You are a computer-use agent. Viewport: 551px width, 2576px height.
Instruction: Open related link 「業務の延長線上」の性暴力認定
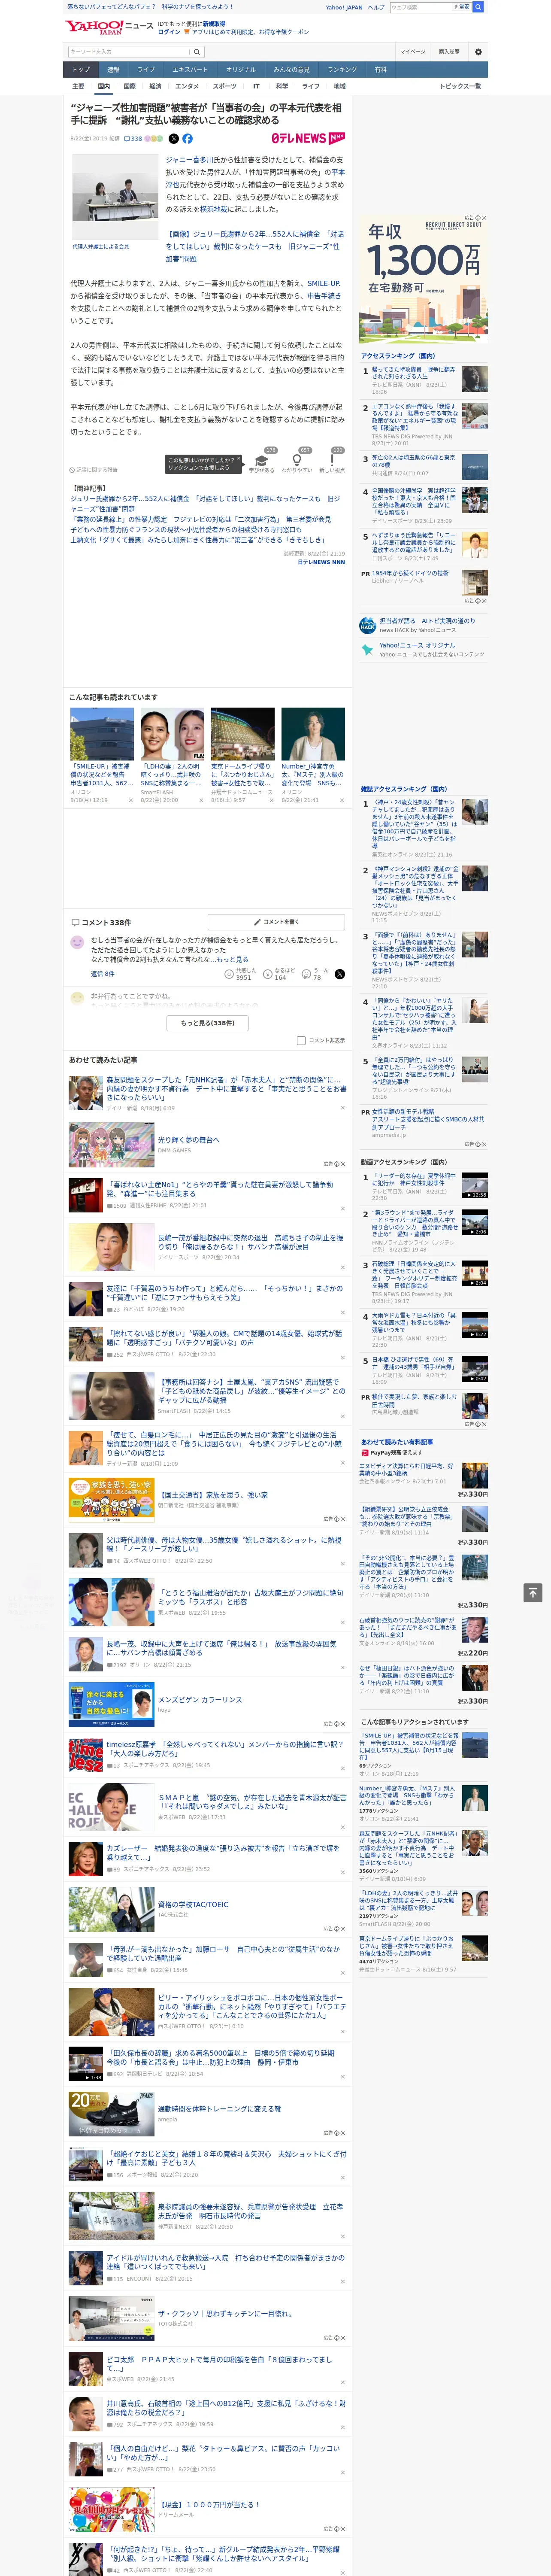pos(200,519)
